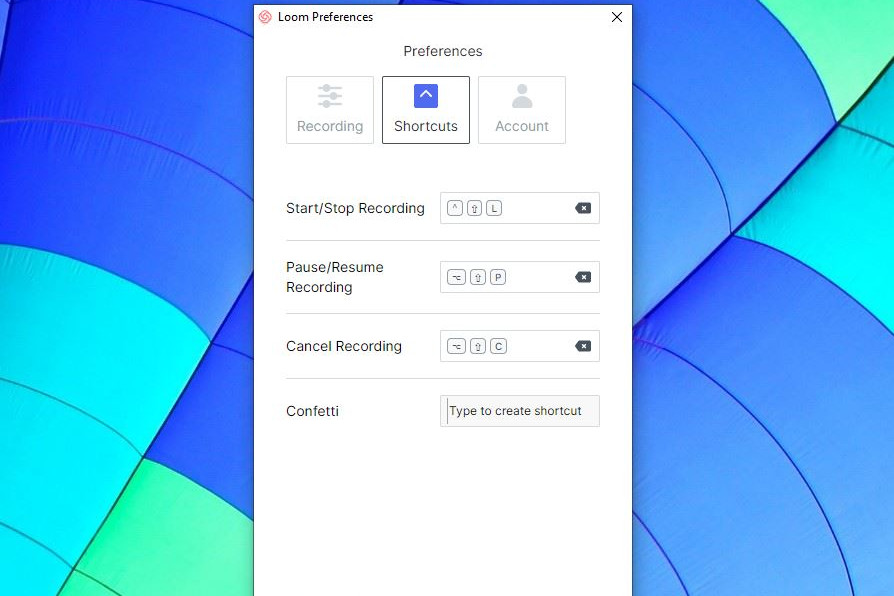
Task: Remove the Cancel Recording shortcut
Action: pos(583,346)
